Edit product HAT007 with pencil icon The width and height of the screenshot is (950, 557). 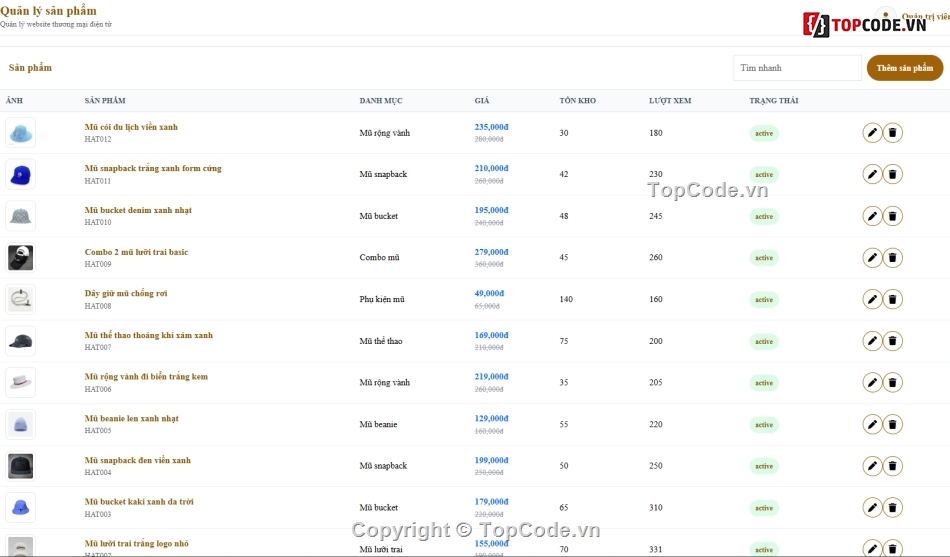pyautogui.click(x=872, y=341)
